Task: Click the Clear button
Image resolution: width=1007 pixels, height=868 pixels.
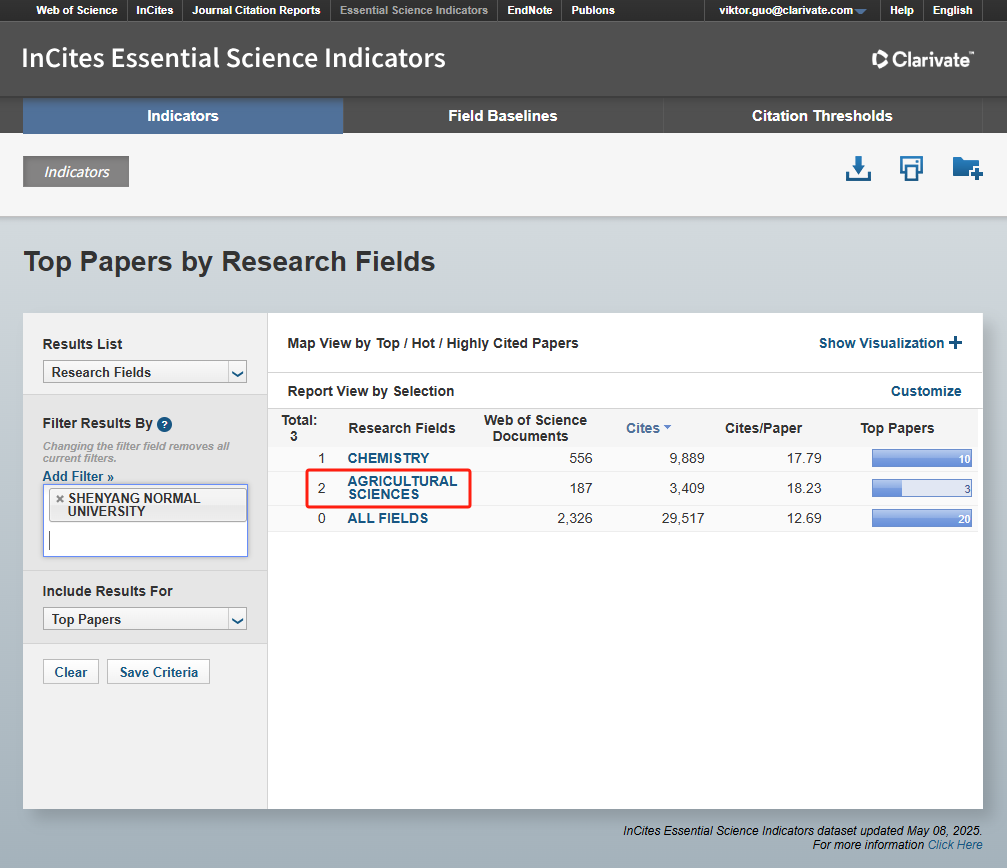Action: point(71,672)
